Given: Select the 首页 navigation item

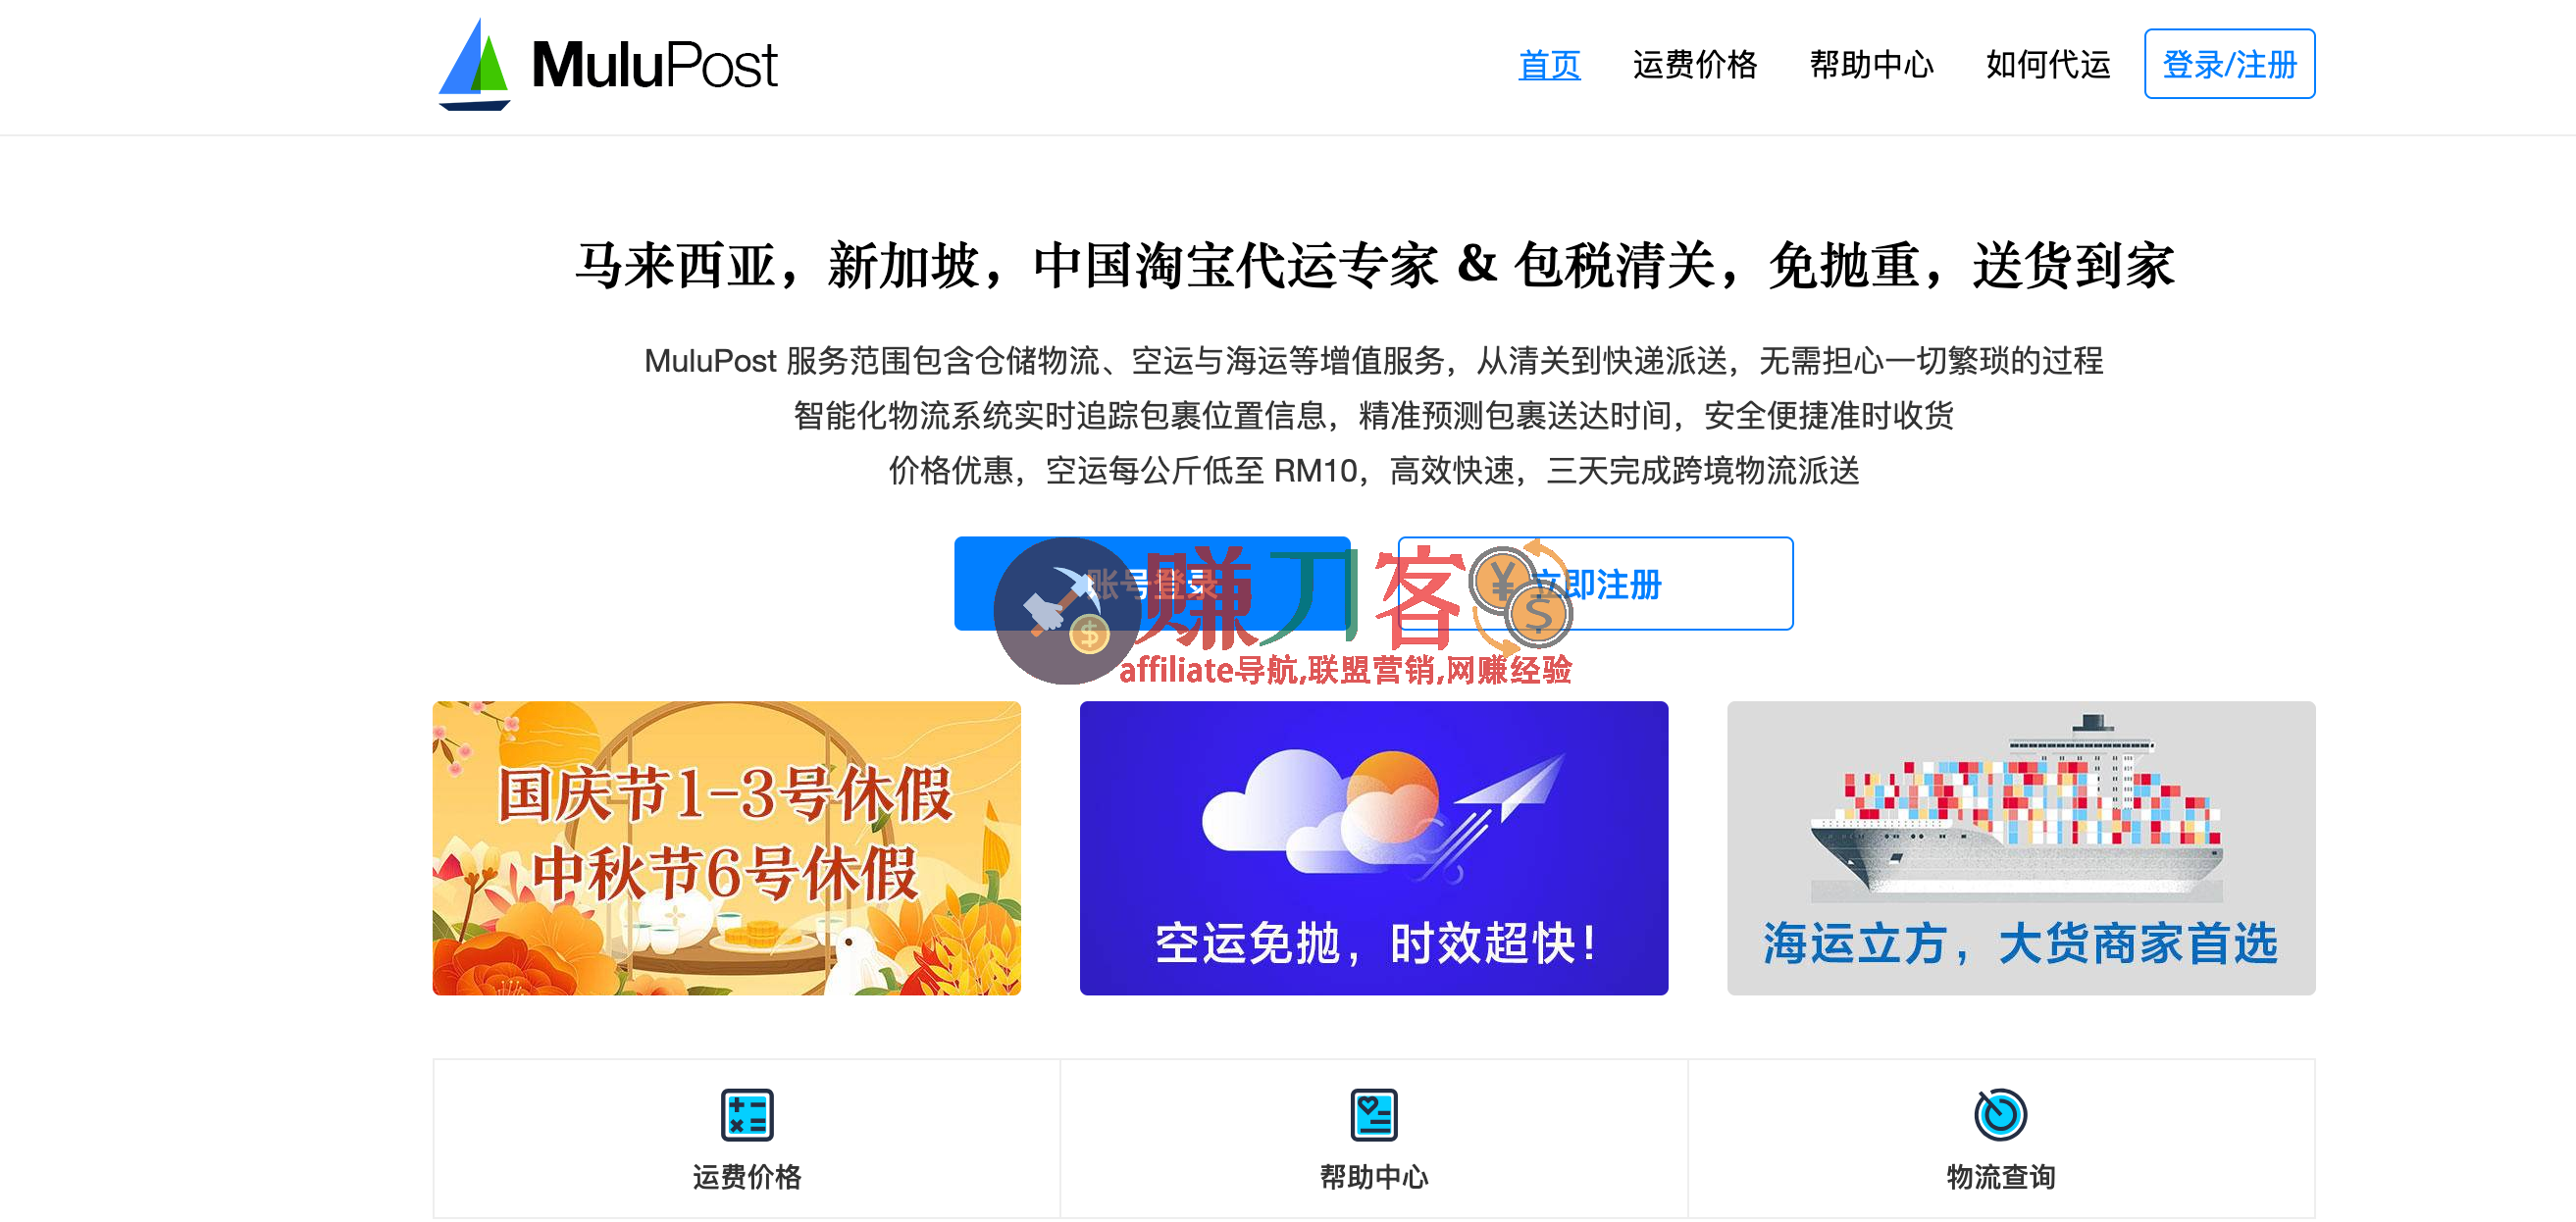Looking at the screenshot, I should coord(1549,65).
